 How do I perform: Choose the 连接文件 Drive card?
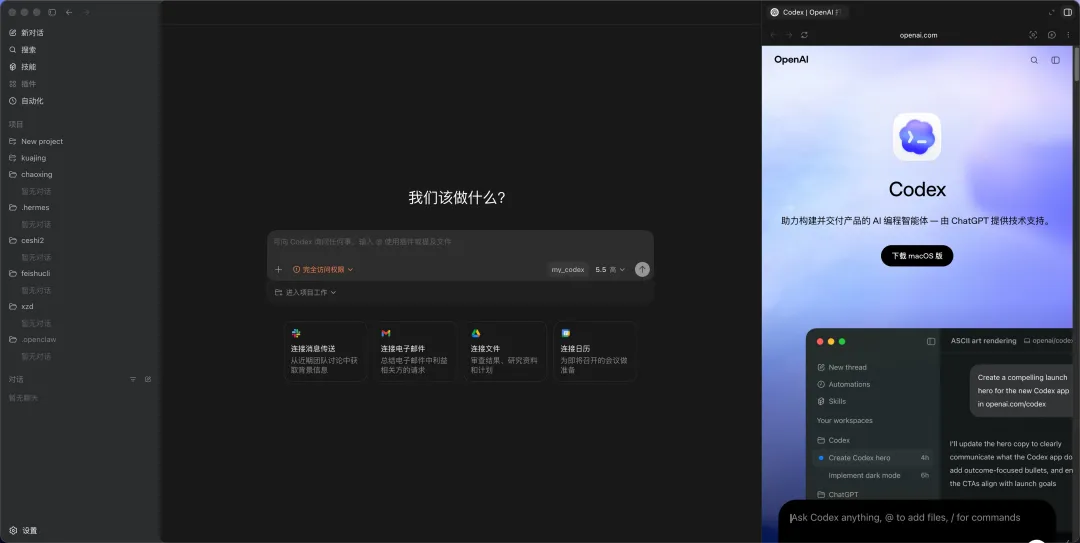505,351
